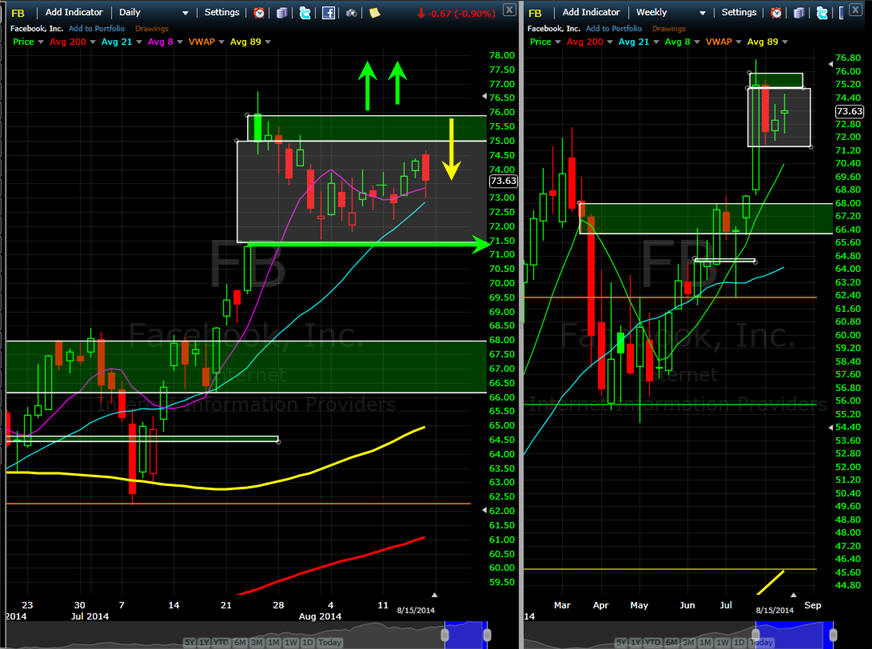
Task: Click left range slider handle in Weekly chart
Action: (x=756, y=635)
